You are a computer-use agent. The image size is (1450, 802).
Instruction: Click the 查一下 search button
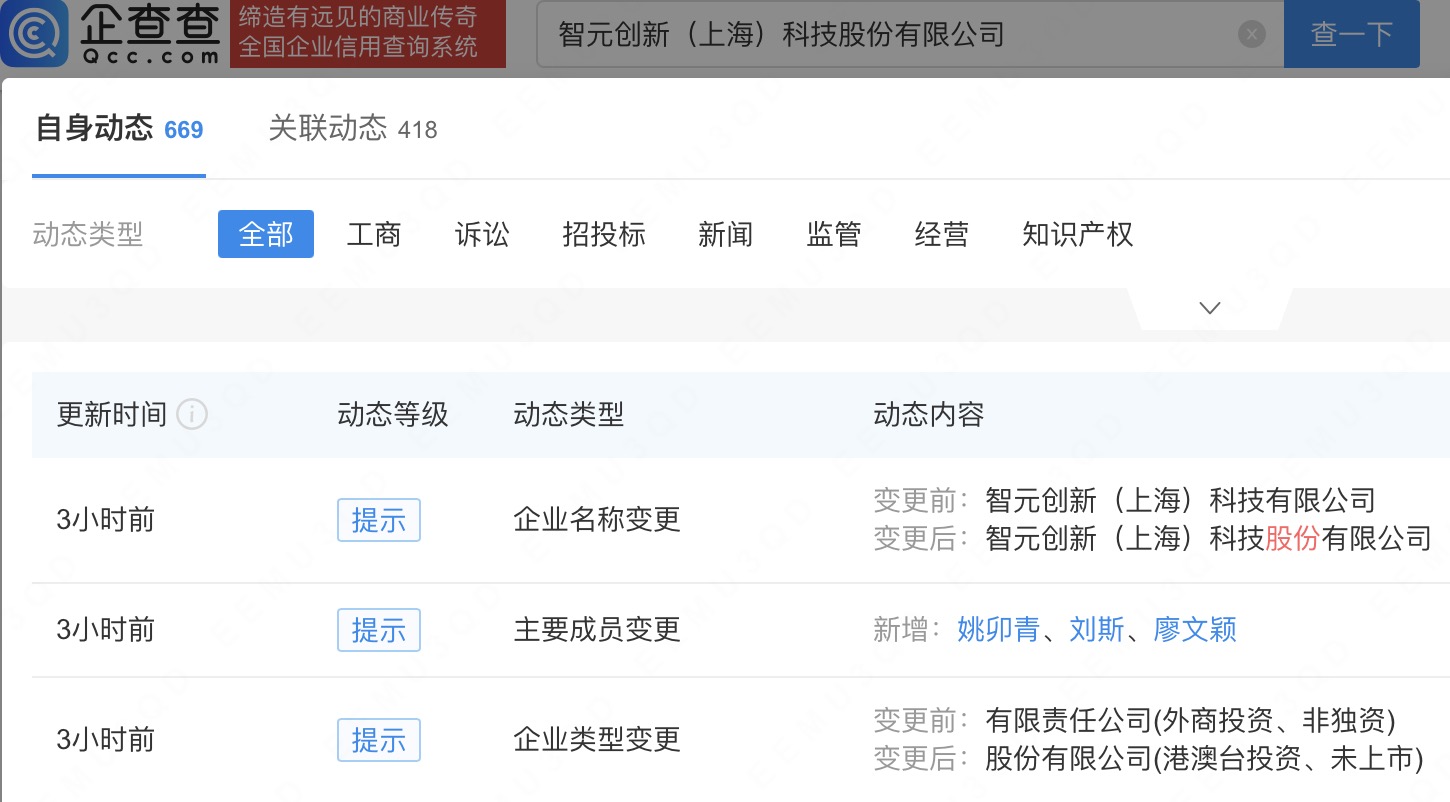pyautogui.click(x=1351, y=35)
